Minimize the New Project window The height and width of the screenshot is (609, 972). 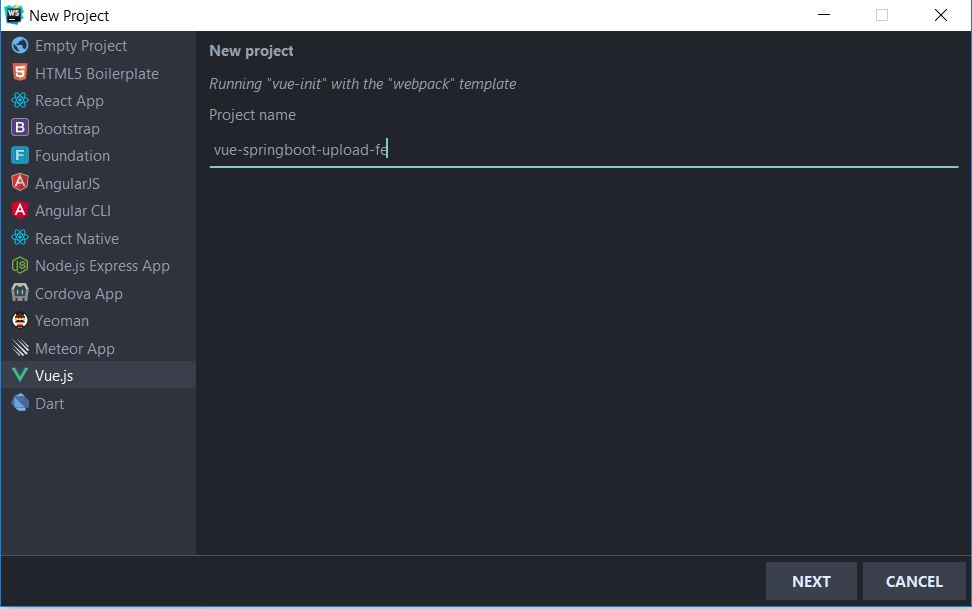[x=824, y=15]
